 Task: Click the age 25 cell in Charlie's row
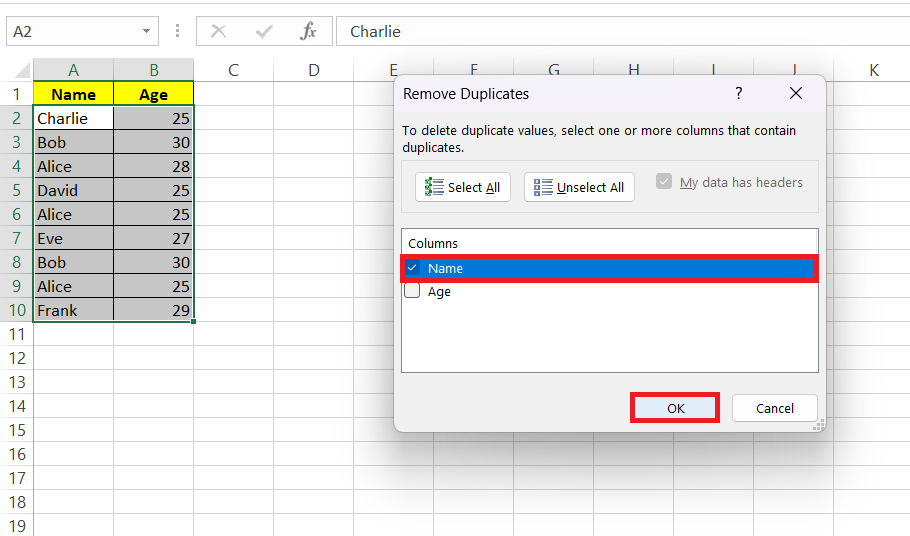[154, 118]
